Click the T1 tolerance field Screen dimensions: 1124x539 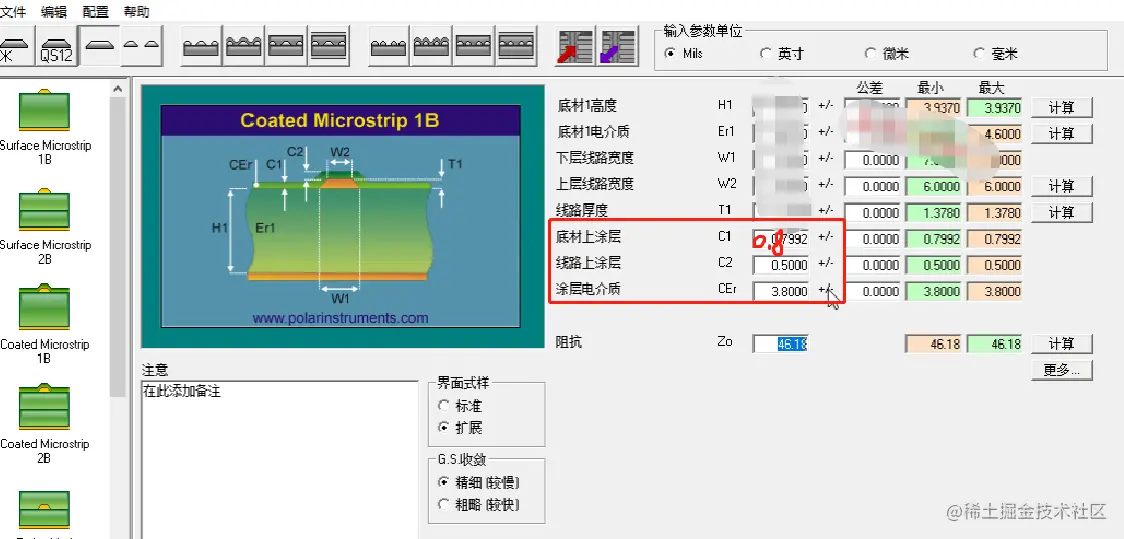[x=872, y=213]
